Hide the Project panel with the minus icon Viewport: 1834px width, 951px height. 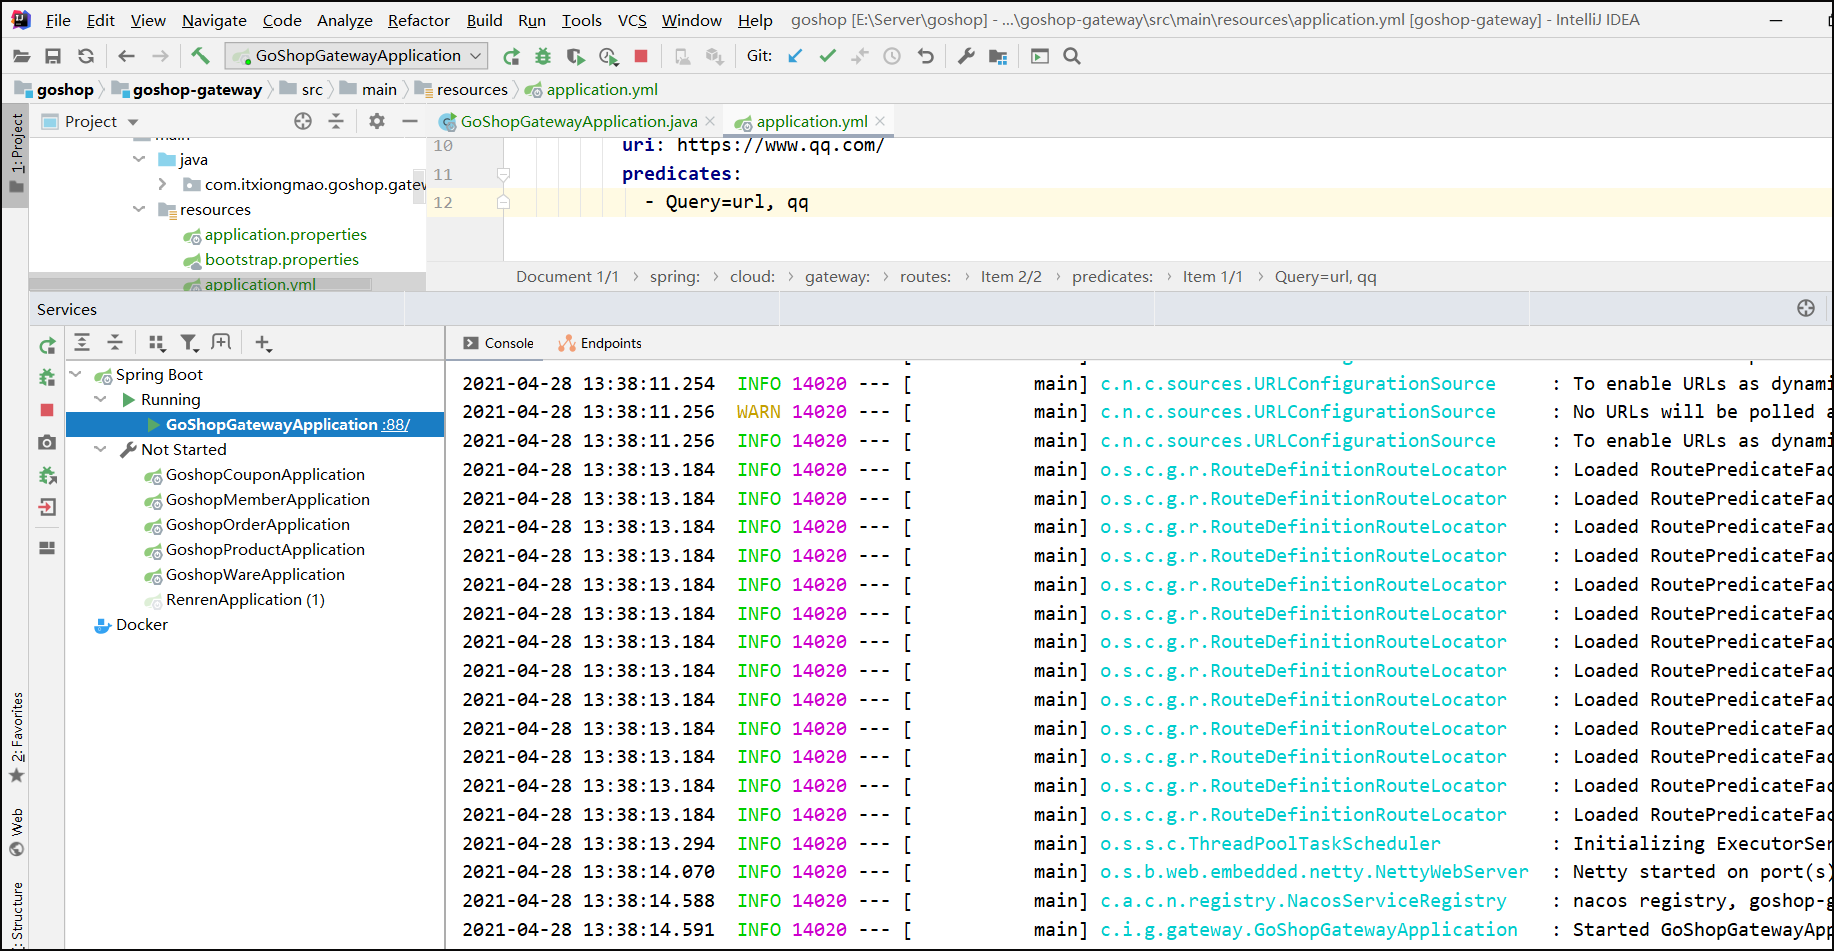(410, 121)
